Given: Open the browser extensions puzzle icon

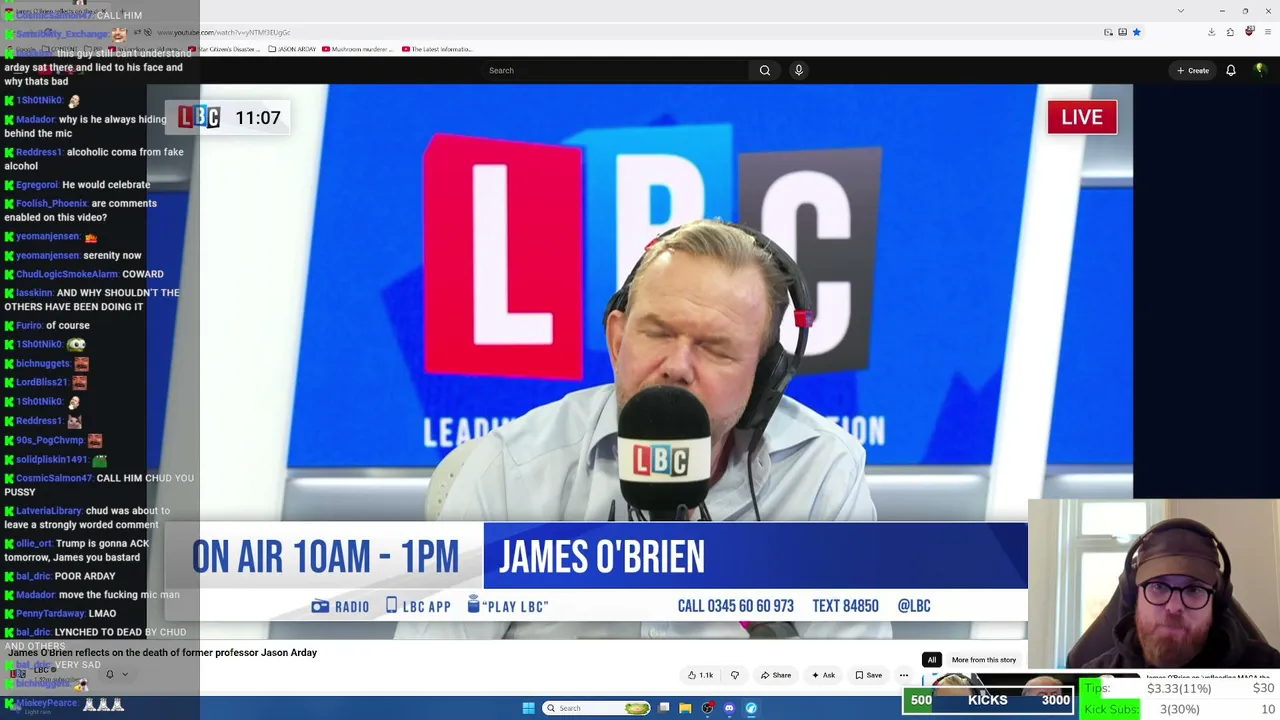Looking at the screenshot, I should click(x=1230, y=32).
